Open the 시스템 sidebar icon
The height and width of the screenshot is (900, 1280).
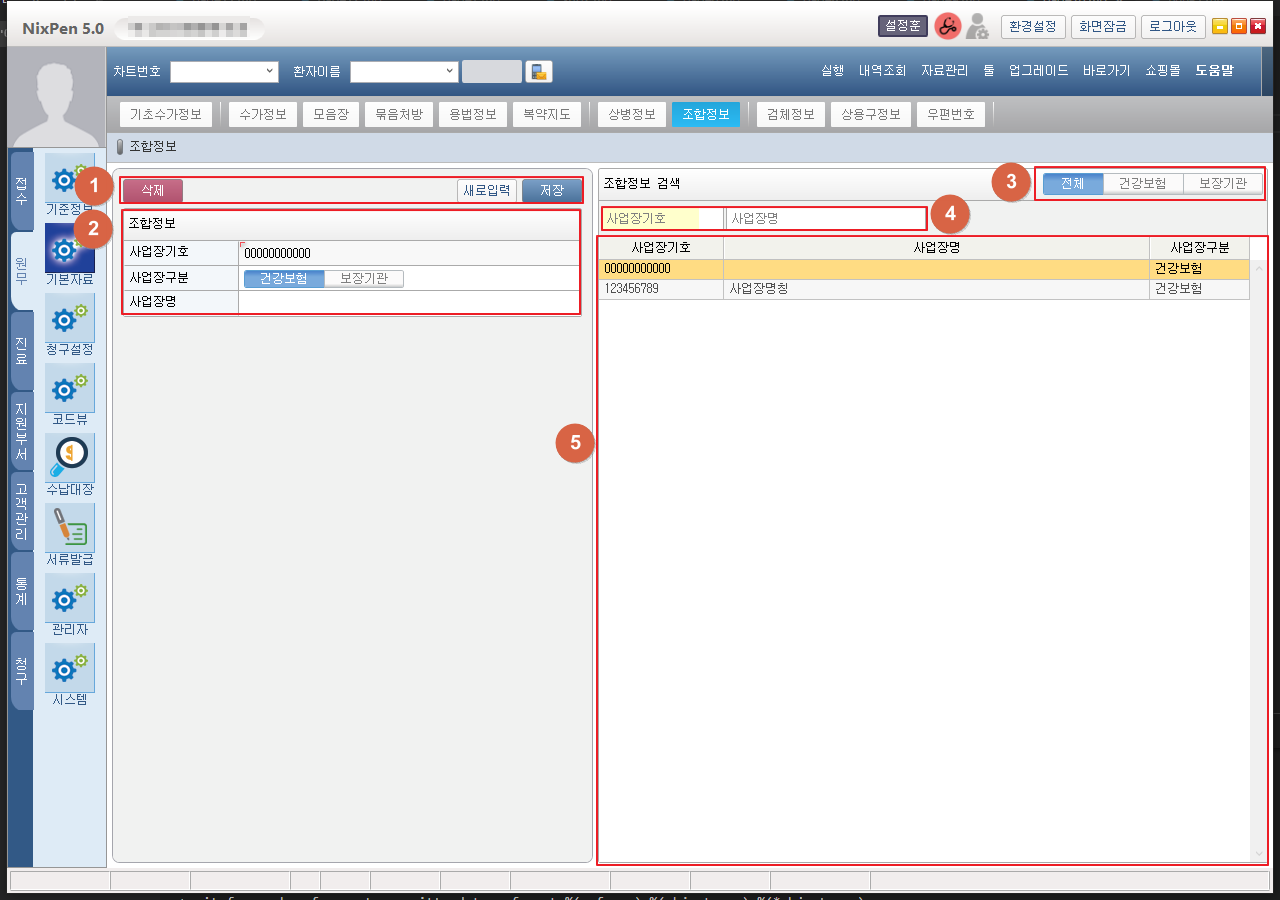70,668
